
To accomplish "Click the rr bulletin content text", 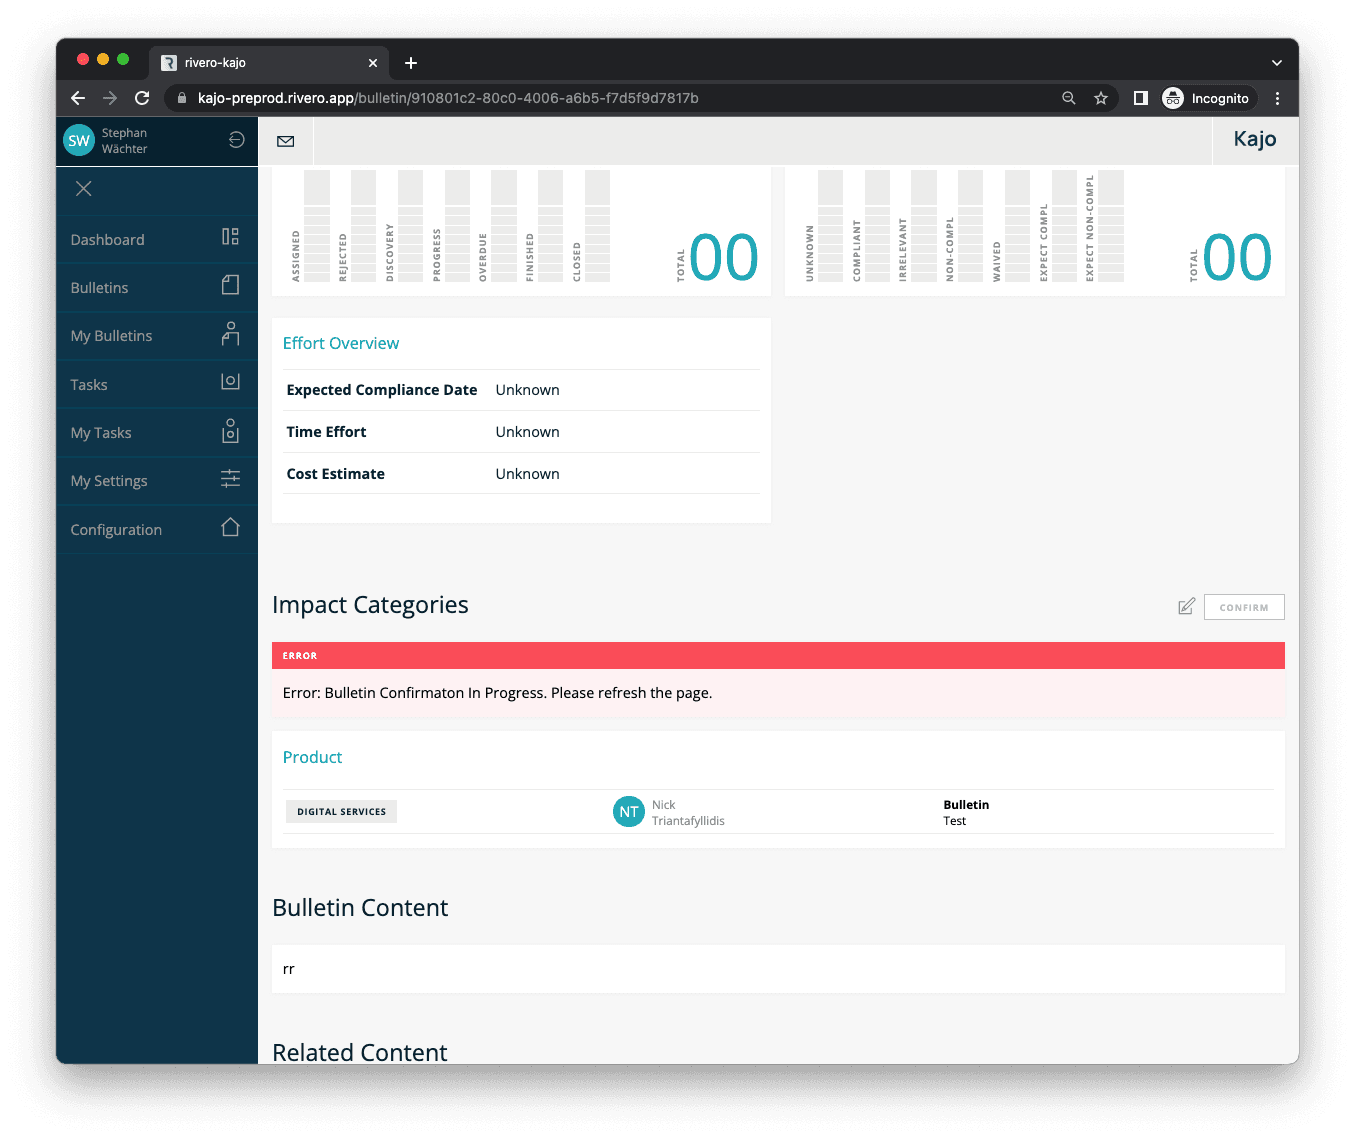I will (x=289, y=969).
